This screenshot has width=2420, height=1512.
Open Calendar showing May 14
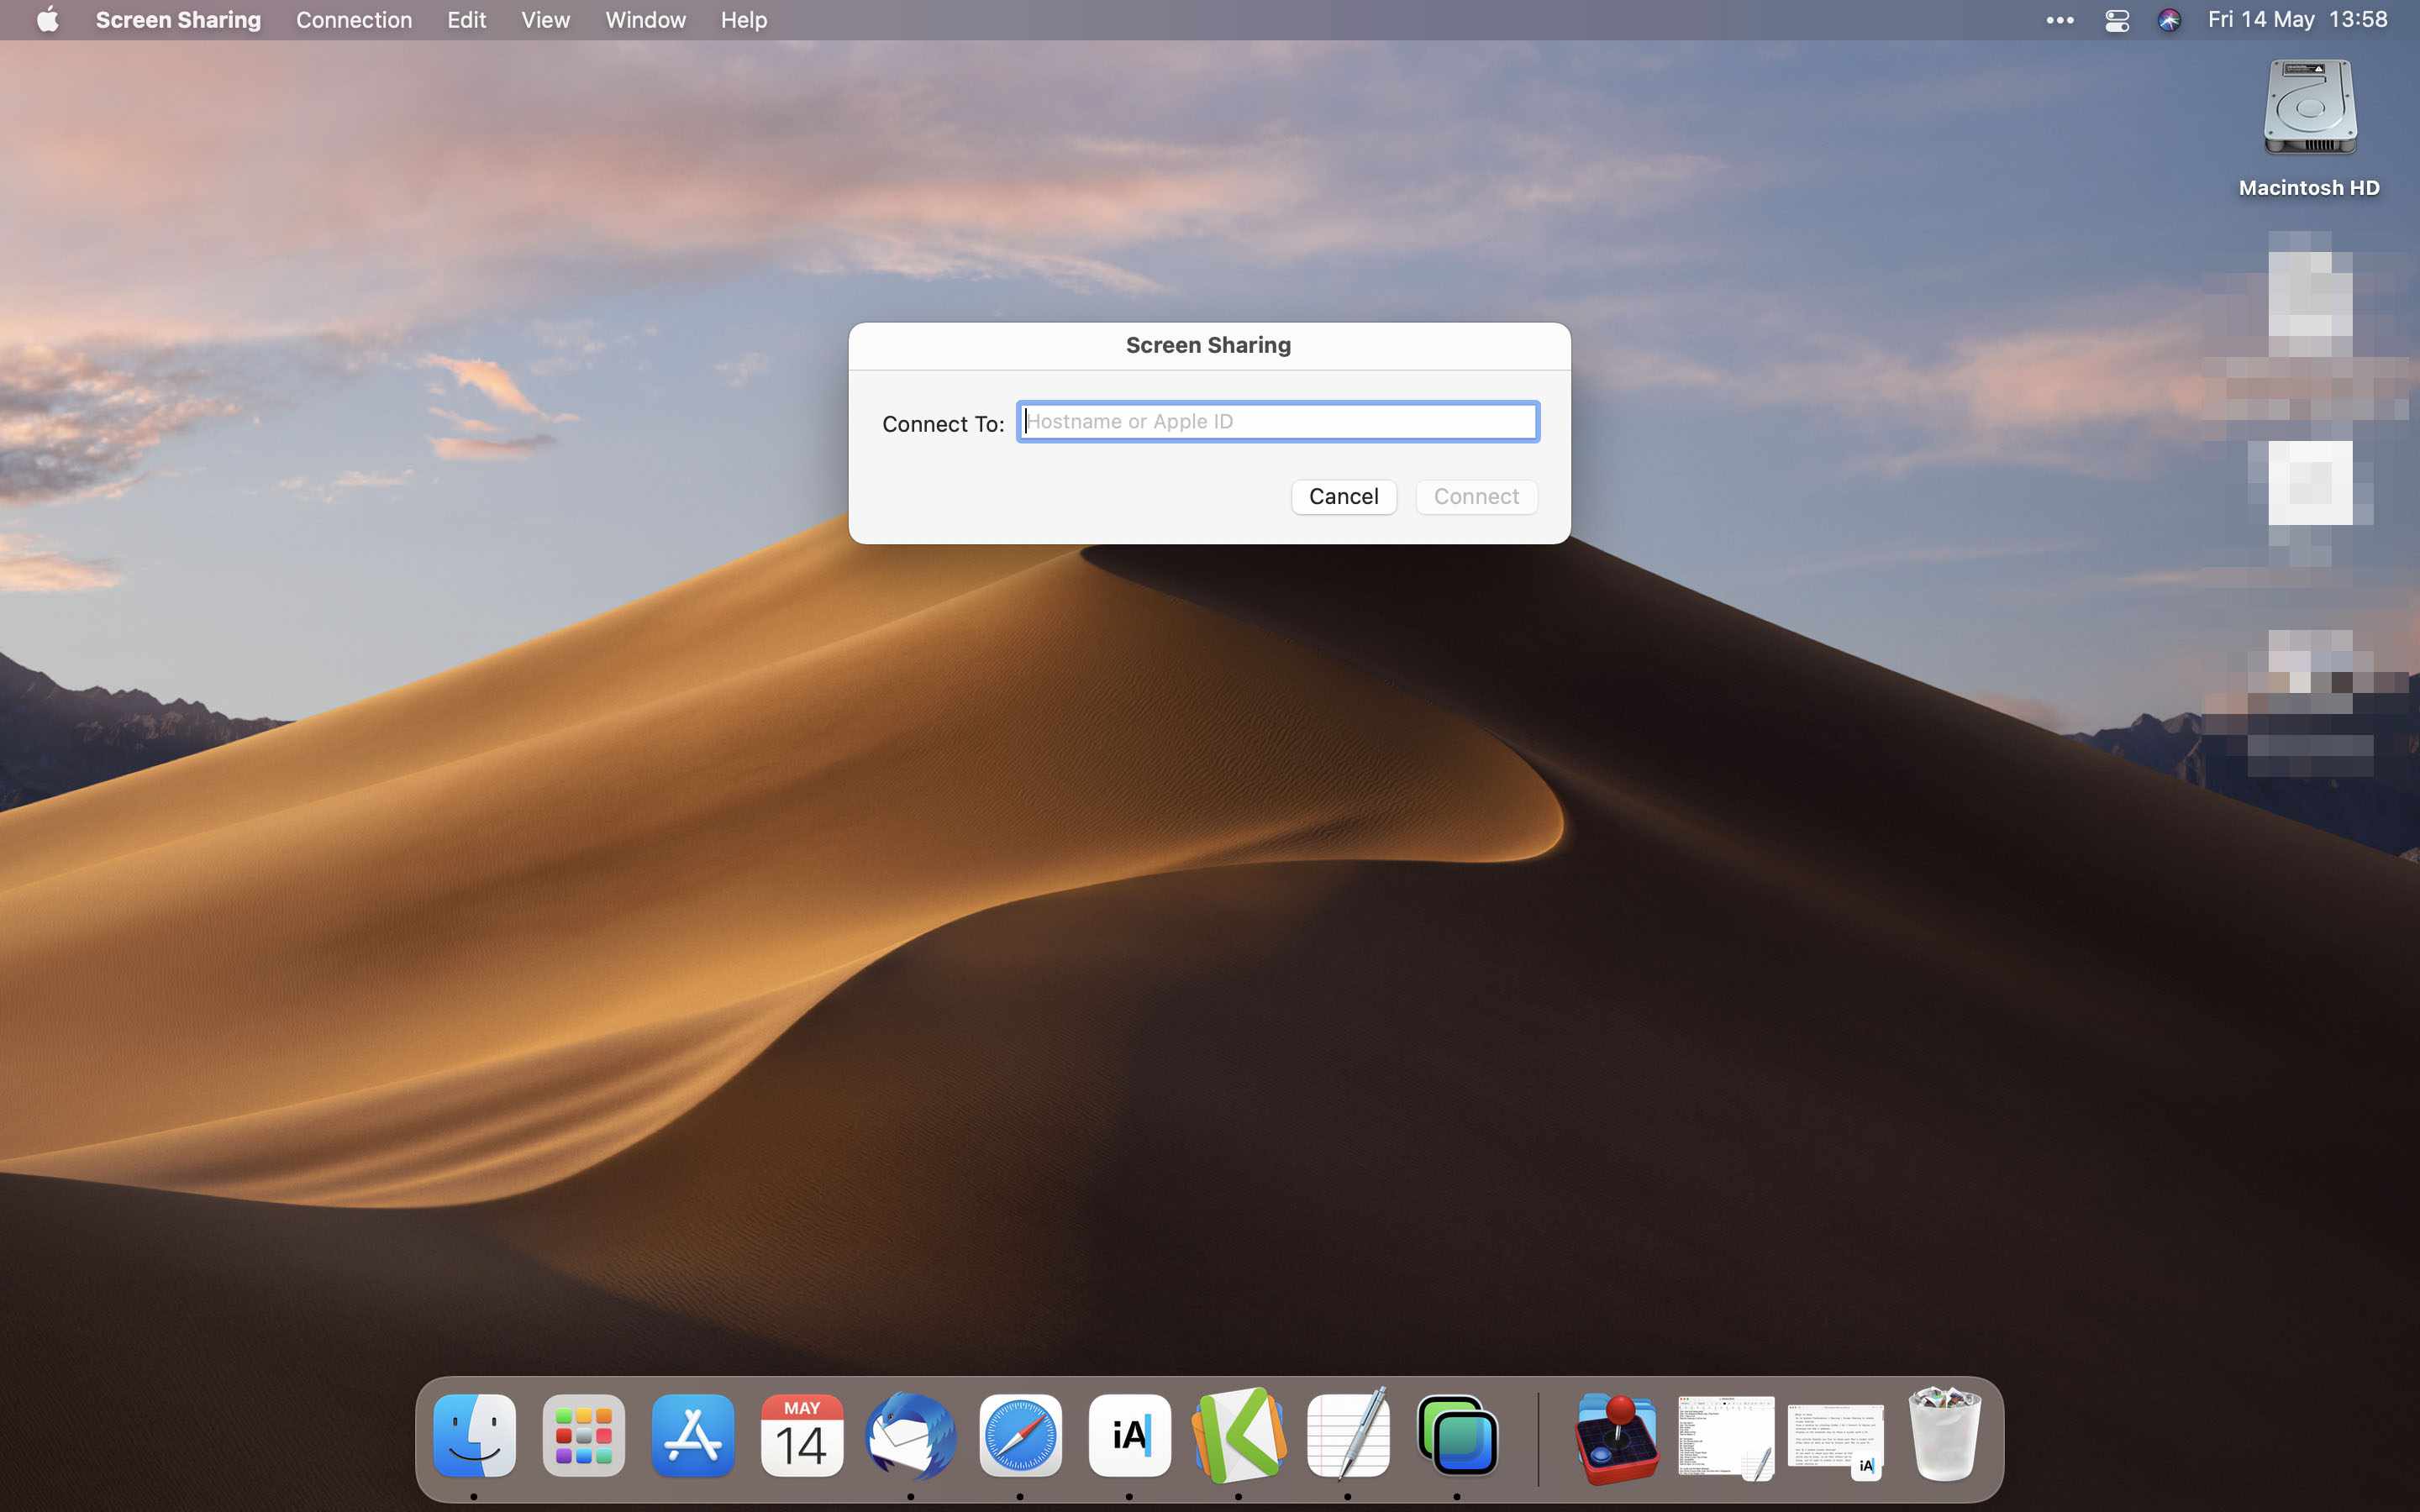(x=802, y=1436)
